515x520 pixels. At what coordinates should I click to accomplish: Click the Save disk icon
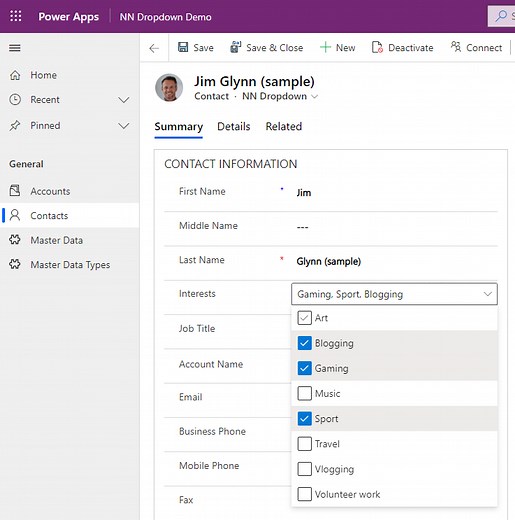tap(183, 47)
